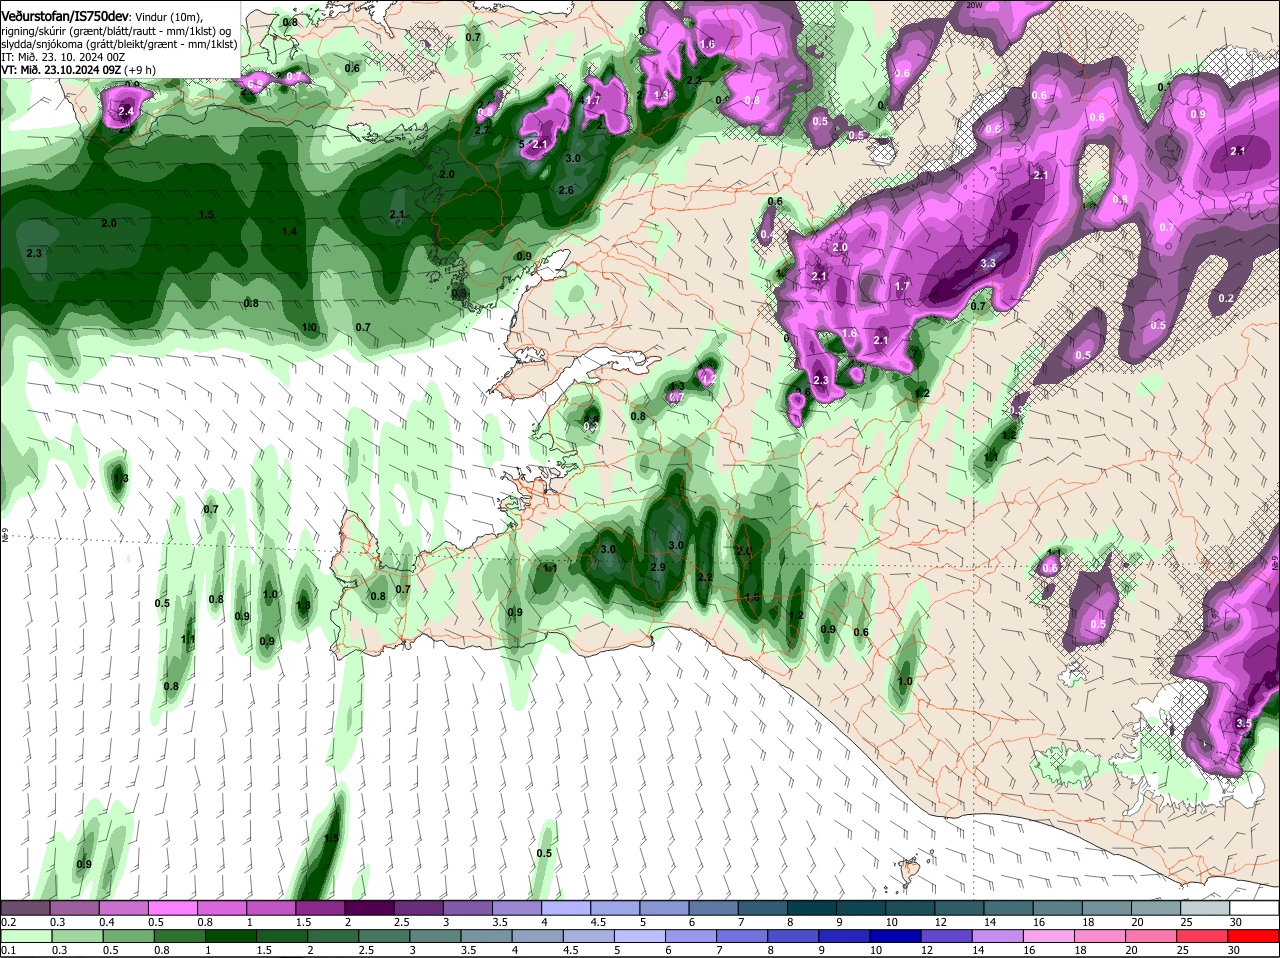This screenshot has width=1280, height=958.
Task: Click the '0.1' label under rain legend
Action: 9,950
